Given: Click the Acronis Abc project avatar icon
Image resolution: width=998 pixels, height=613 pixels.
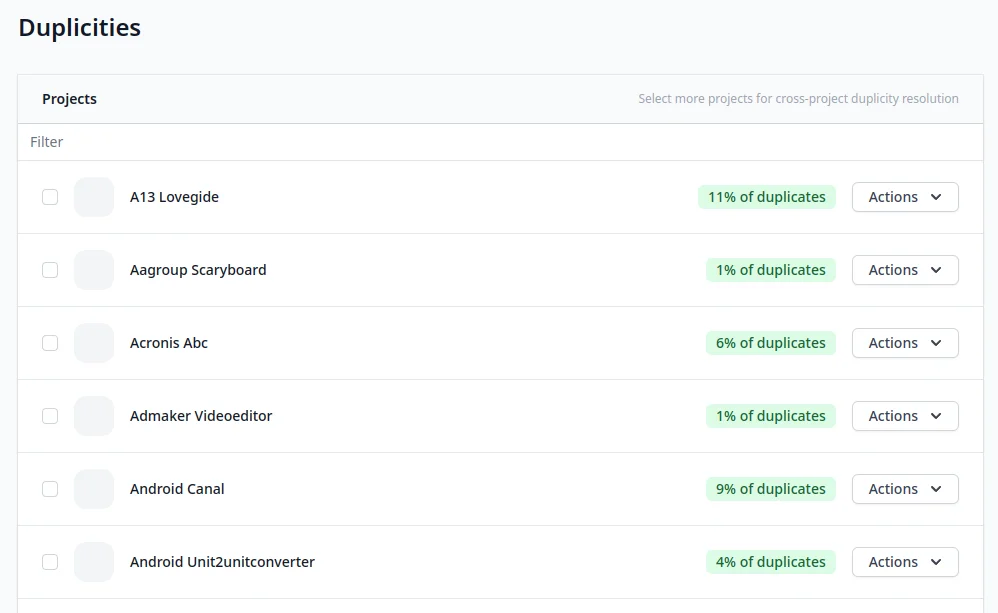Looking at the screenshot, I should [x=94, y=343].
